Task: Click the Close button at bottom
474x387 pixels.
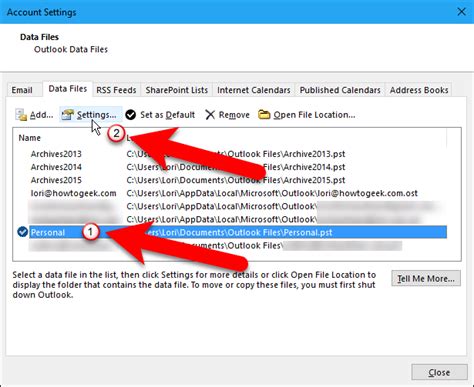Action: pos(439,372)
